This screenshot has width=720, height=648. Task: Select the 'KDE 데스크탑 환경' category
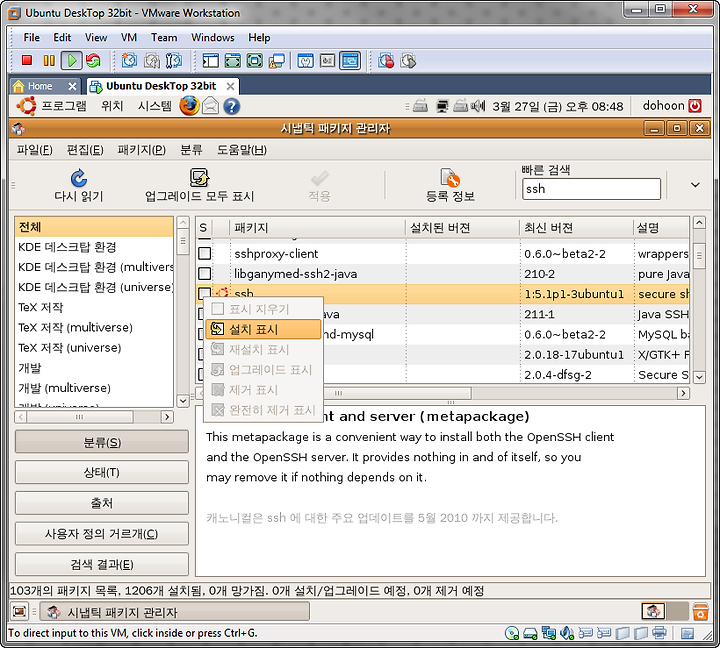[x=94, y=247]
